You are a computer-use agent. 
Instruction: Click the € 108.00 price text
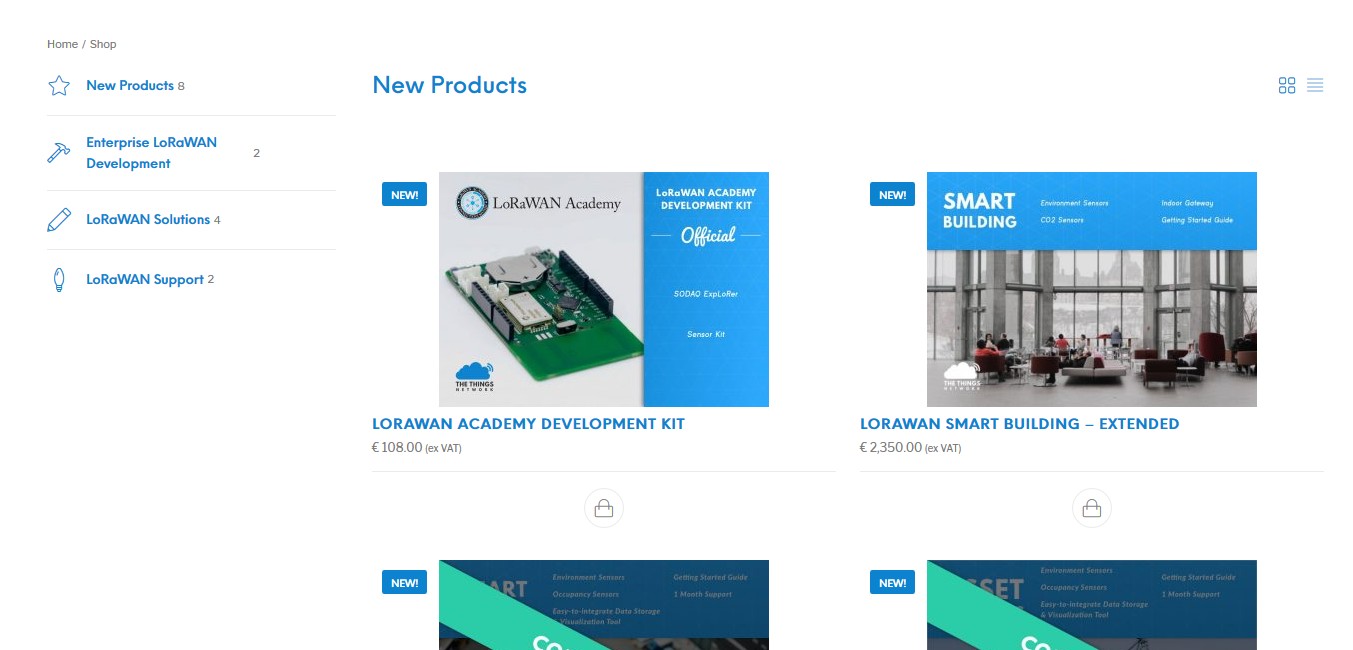pos(397,448)
